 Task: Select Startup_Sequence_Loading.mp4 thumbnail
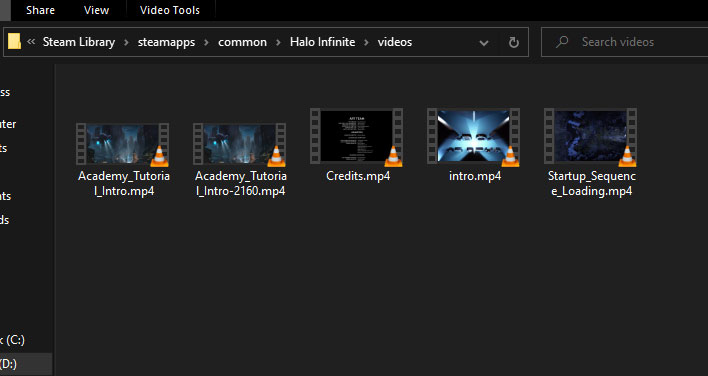(x=590, y=136)
